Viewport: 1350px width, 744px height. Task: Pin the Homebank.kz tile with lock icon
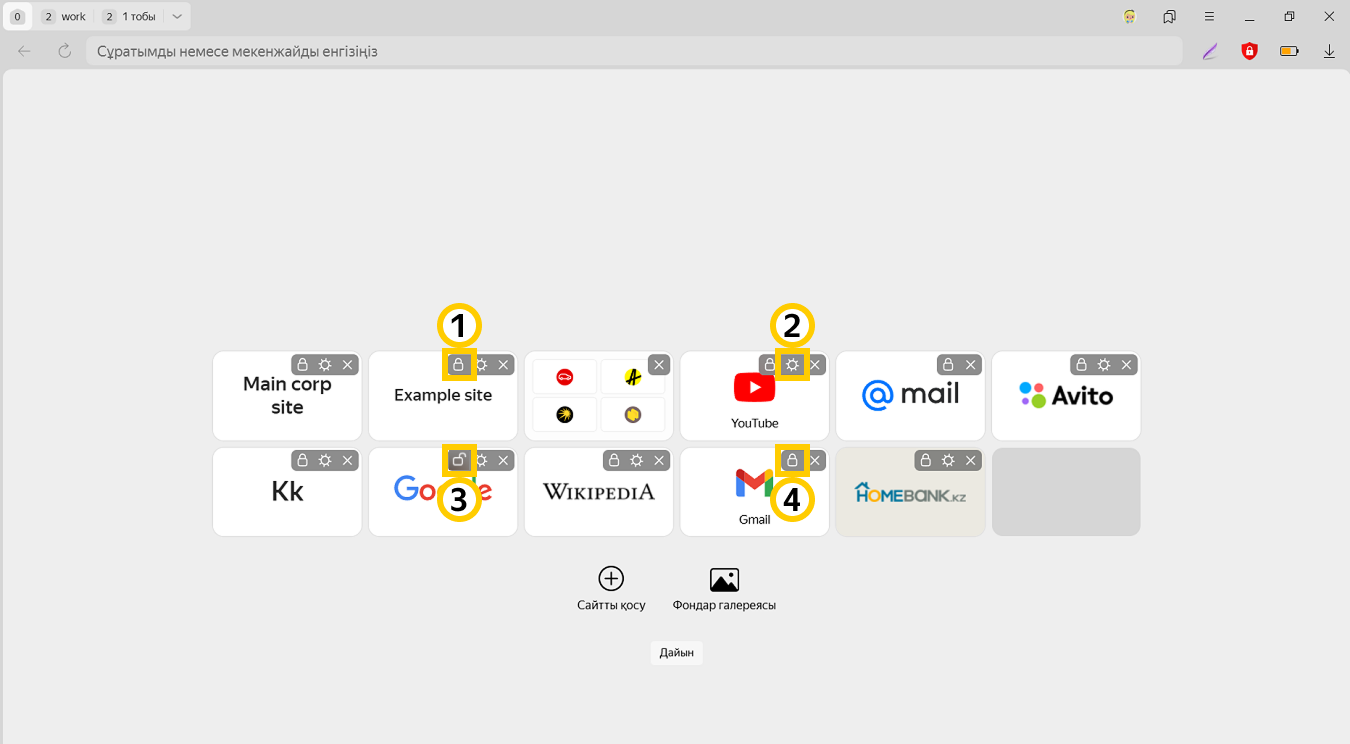coord(925,461)
